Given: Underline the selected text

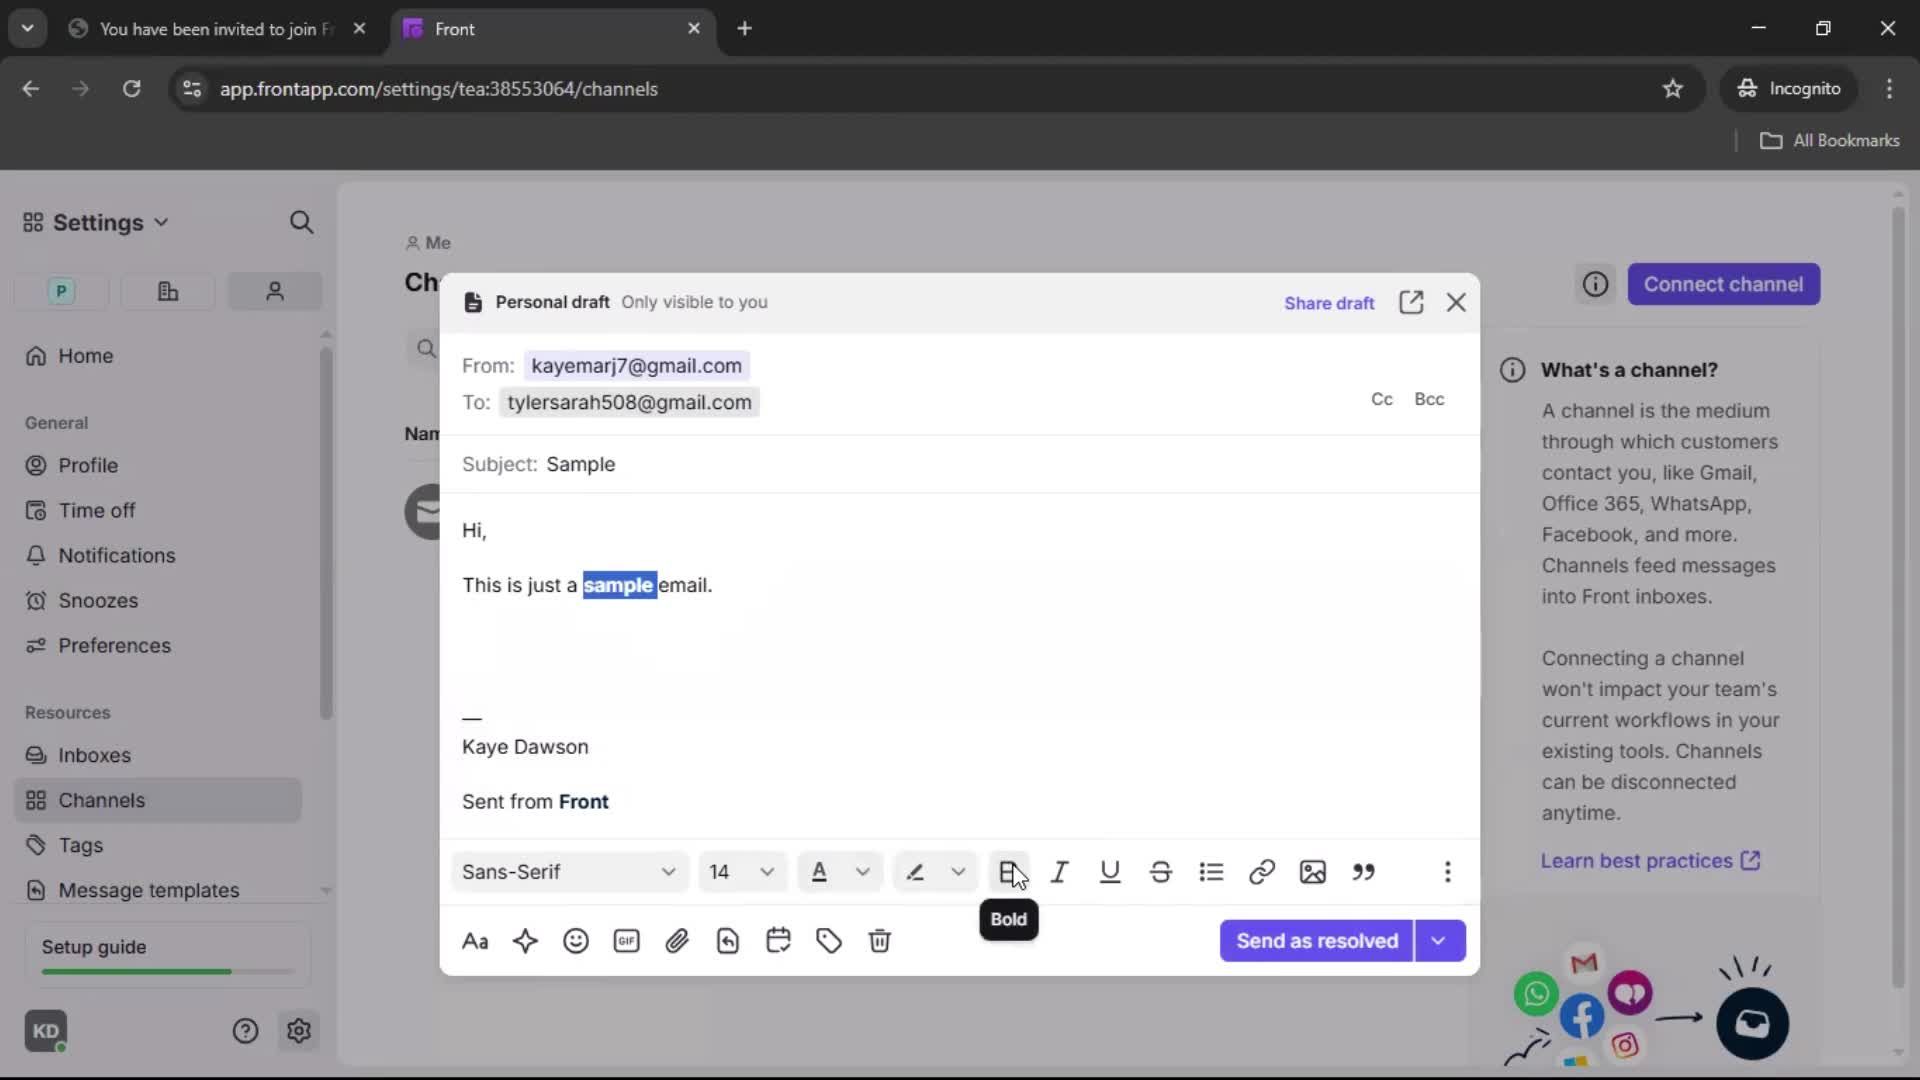Looking at the screenshot, I should pos(1110,872).
